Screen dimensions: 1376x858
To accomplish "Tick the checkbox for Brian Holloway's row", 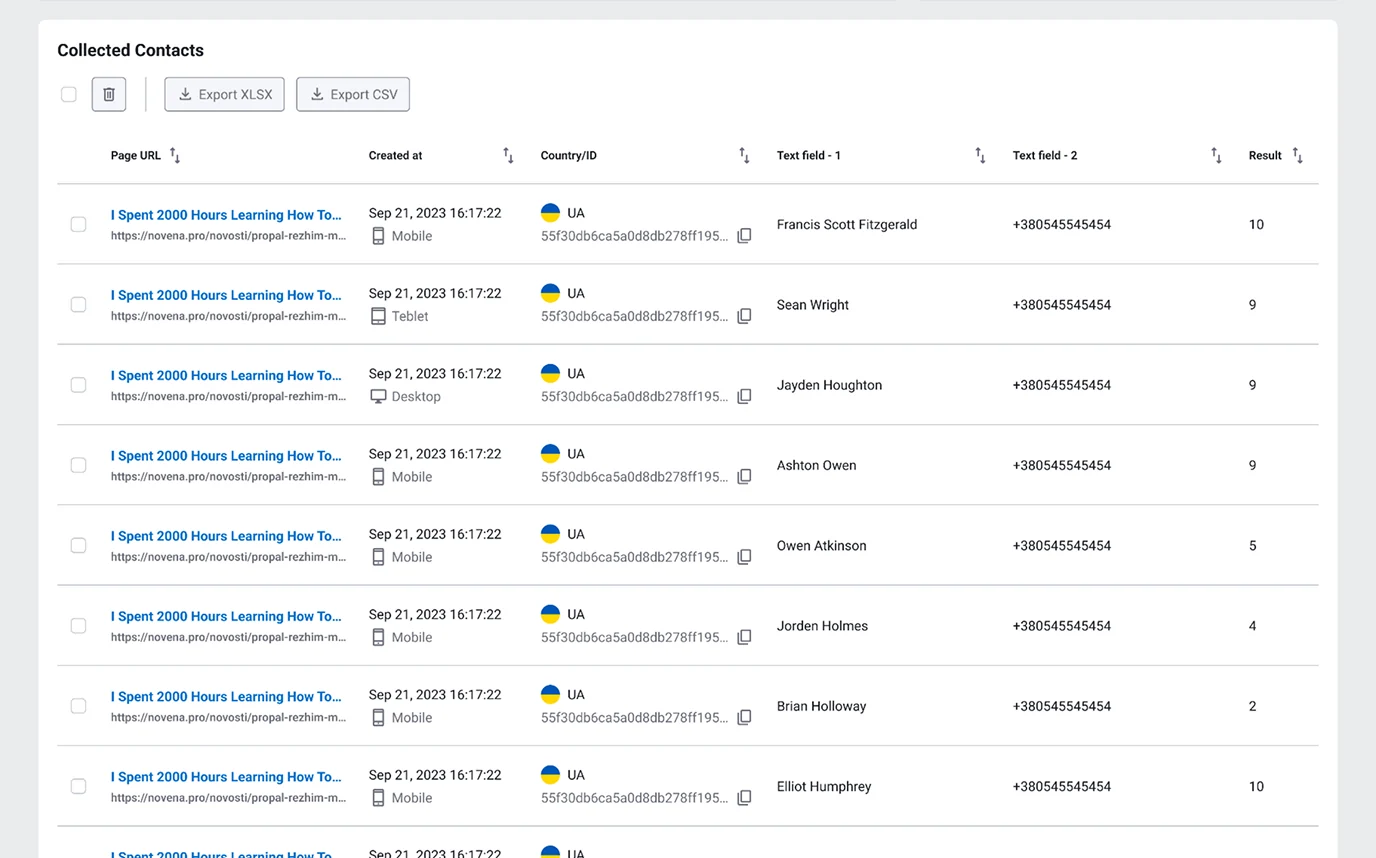I will [x=78, y=706].
